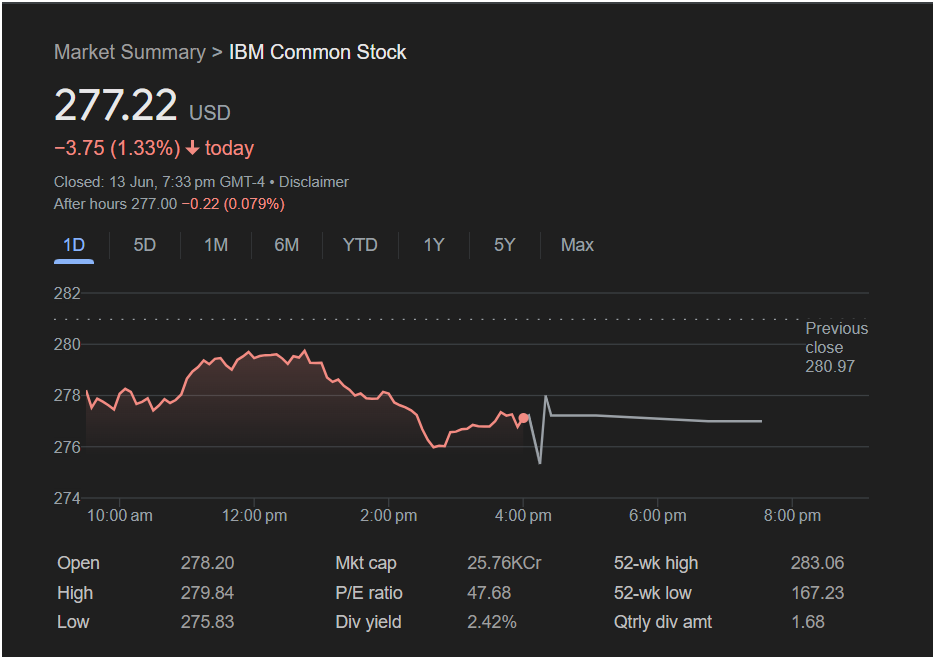Screen dimensions: 935x659
Task: Click the USD currency label
Action: tap(210, 113)
